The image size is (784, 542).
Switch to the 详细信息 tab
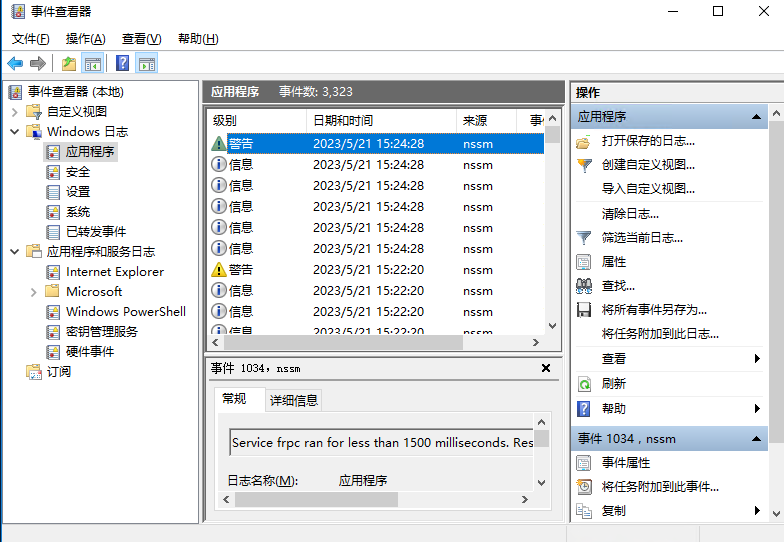[x=294, y=400]
